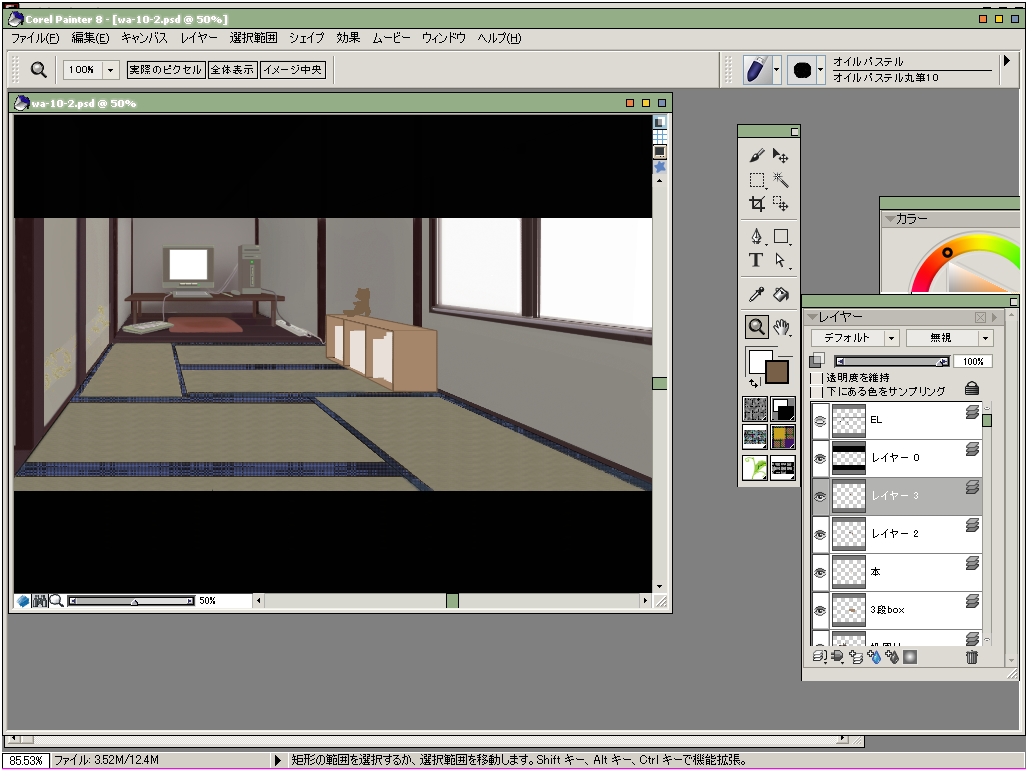Open the gradient selector in toolbox

click(x=783, y=409)
